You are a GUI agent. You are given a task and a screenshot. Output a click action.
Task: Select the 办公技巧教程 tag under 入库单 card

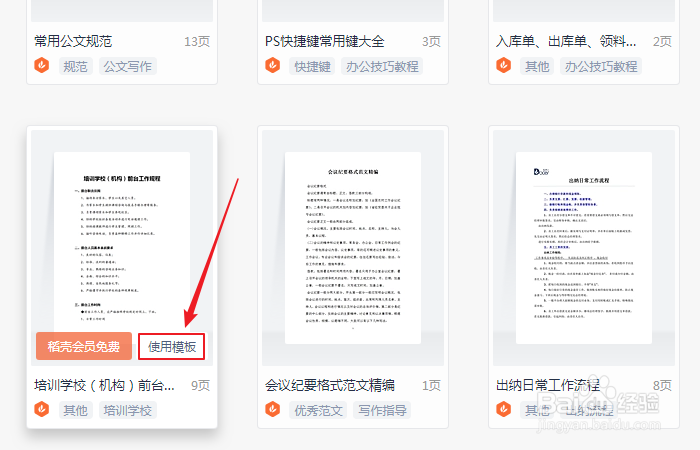(601, 66)
